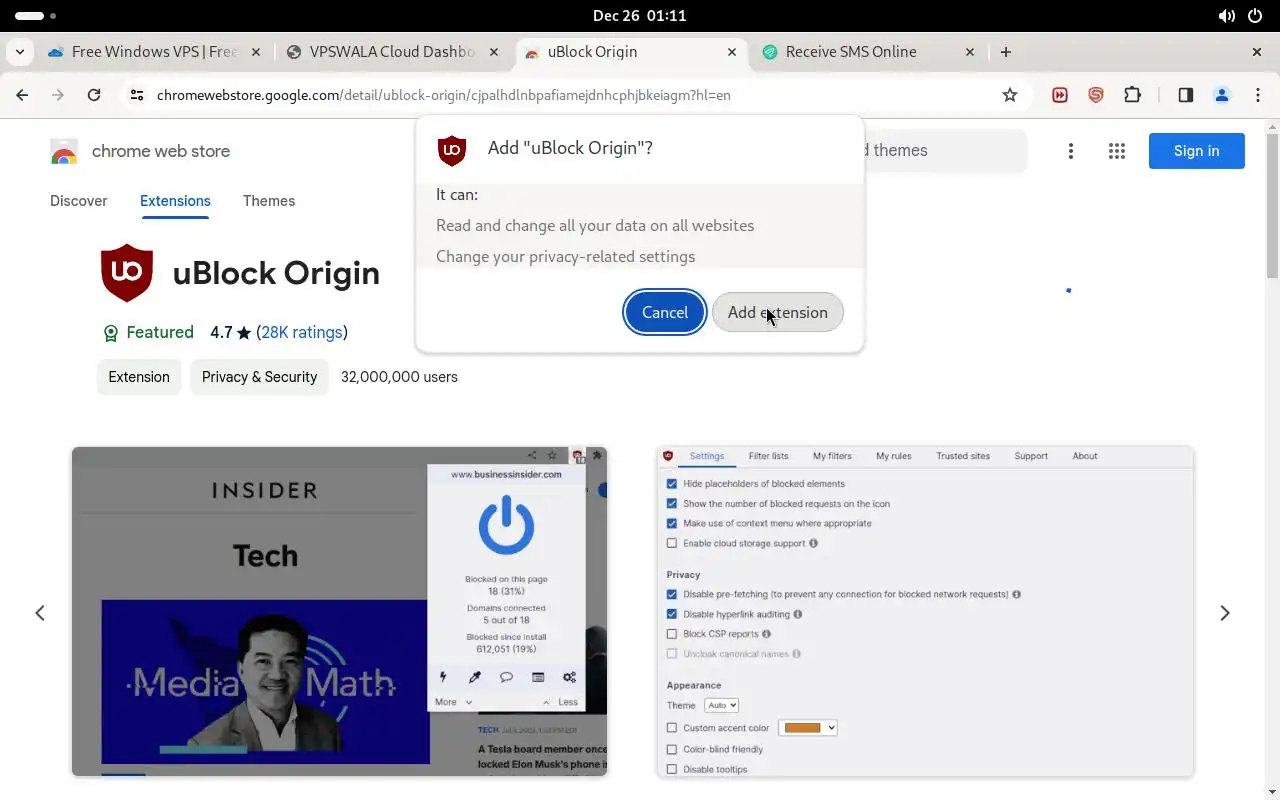
Task: Close the Free Windows VPS tab
Action: click(255, 52)
